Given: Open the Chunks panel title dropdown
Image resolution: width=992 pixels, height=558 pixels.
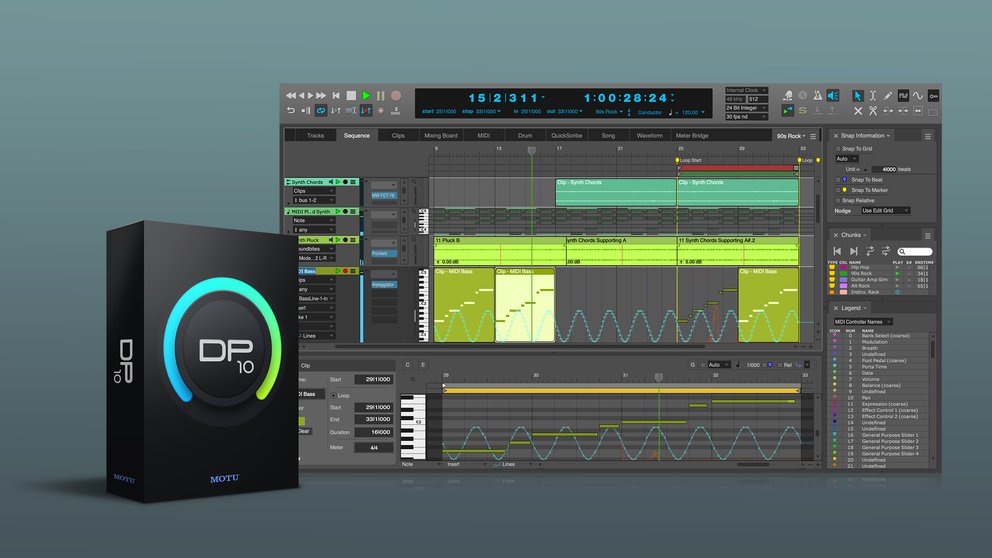Looking at the screenshot, I should pos(853,235).
